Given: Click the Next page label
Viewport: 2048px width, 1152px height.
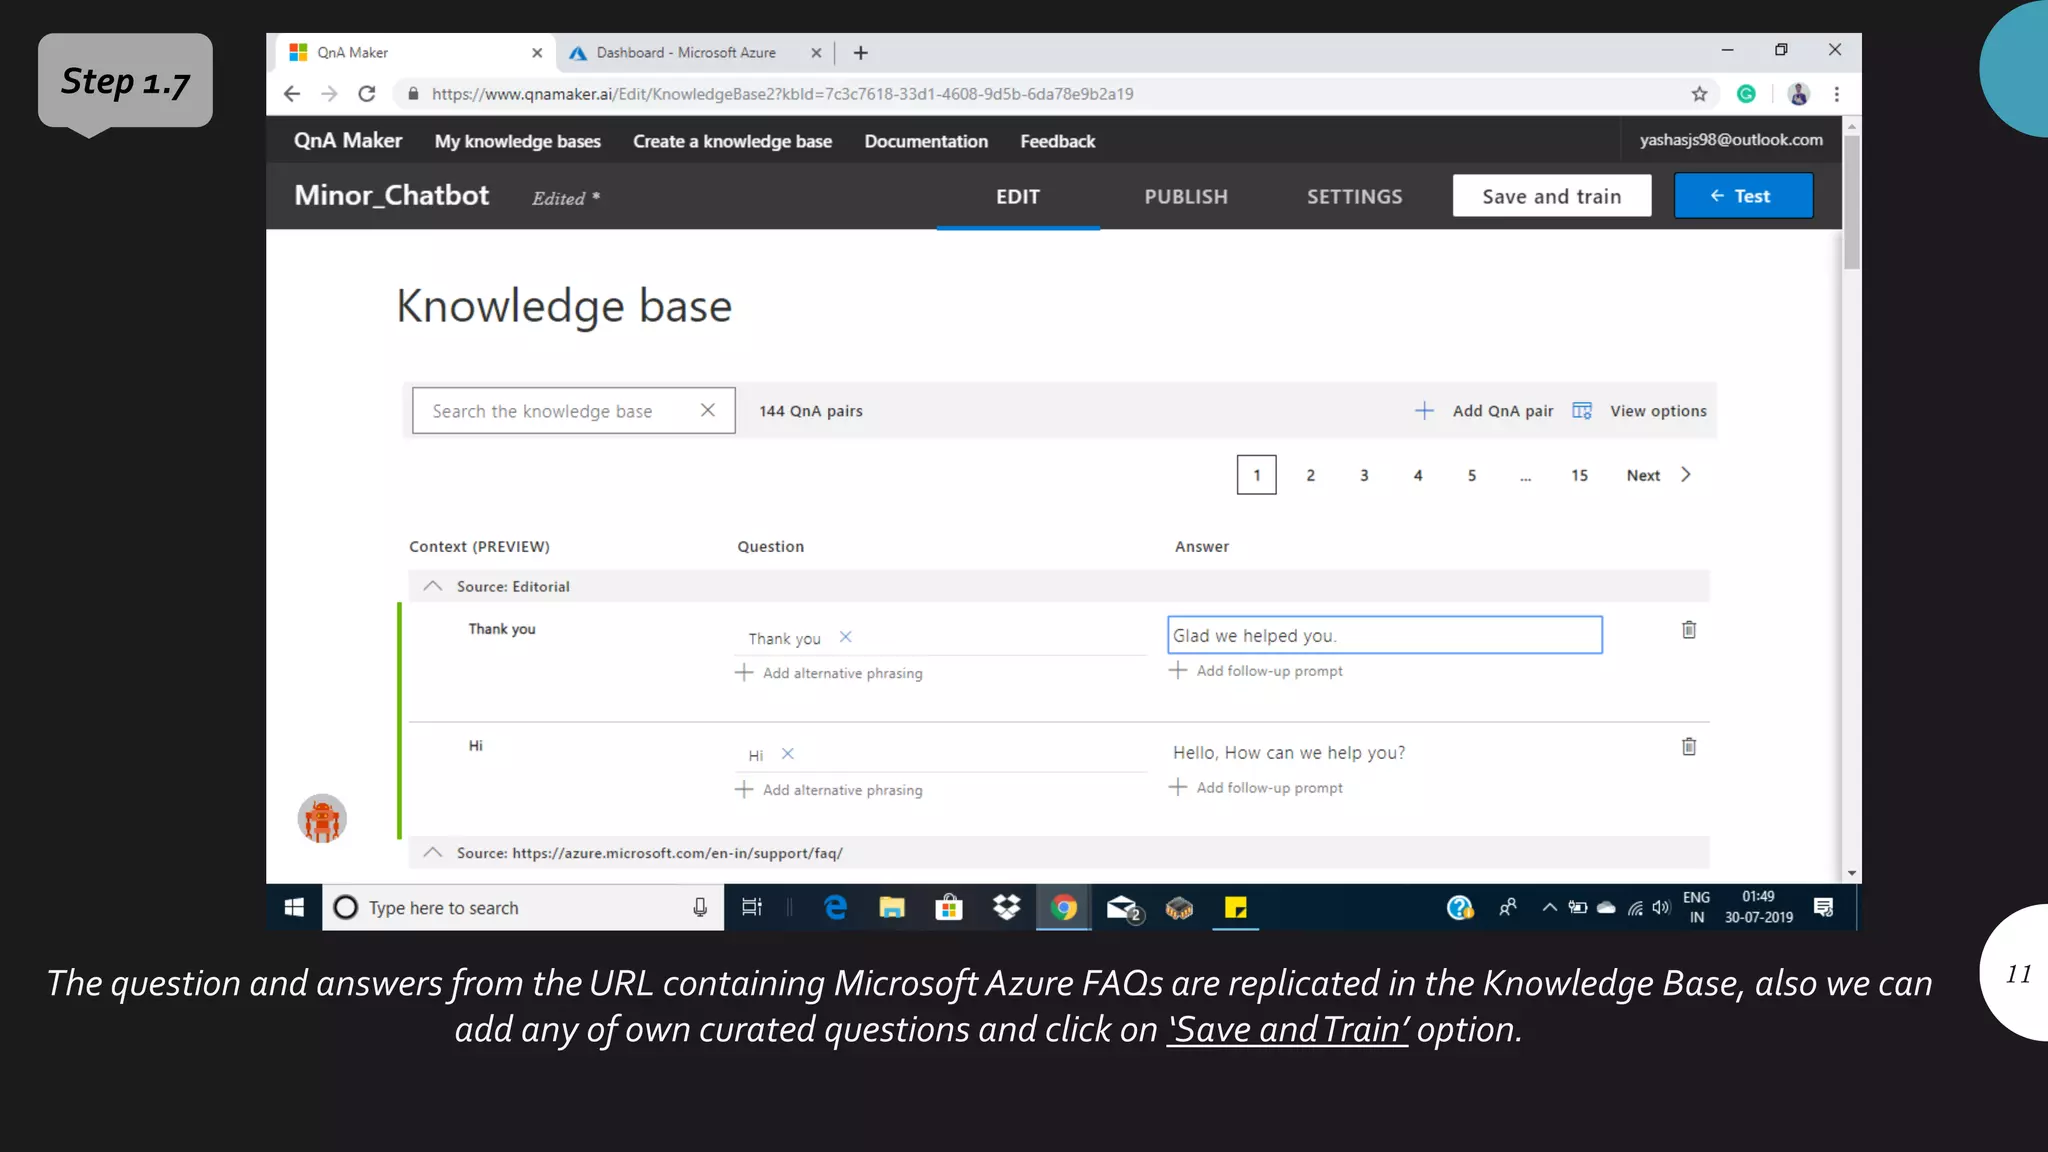Looking at the screenshot, I should [1643, 476].
